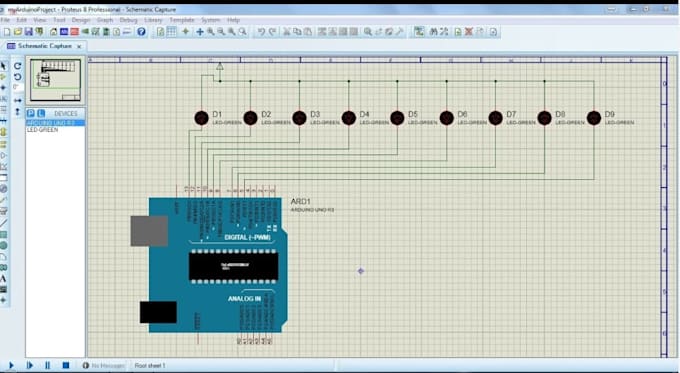The width and height of the screenshot is (680, 373).
Task: Click the ARD1 component label
Action: pos(301,202)
